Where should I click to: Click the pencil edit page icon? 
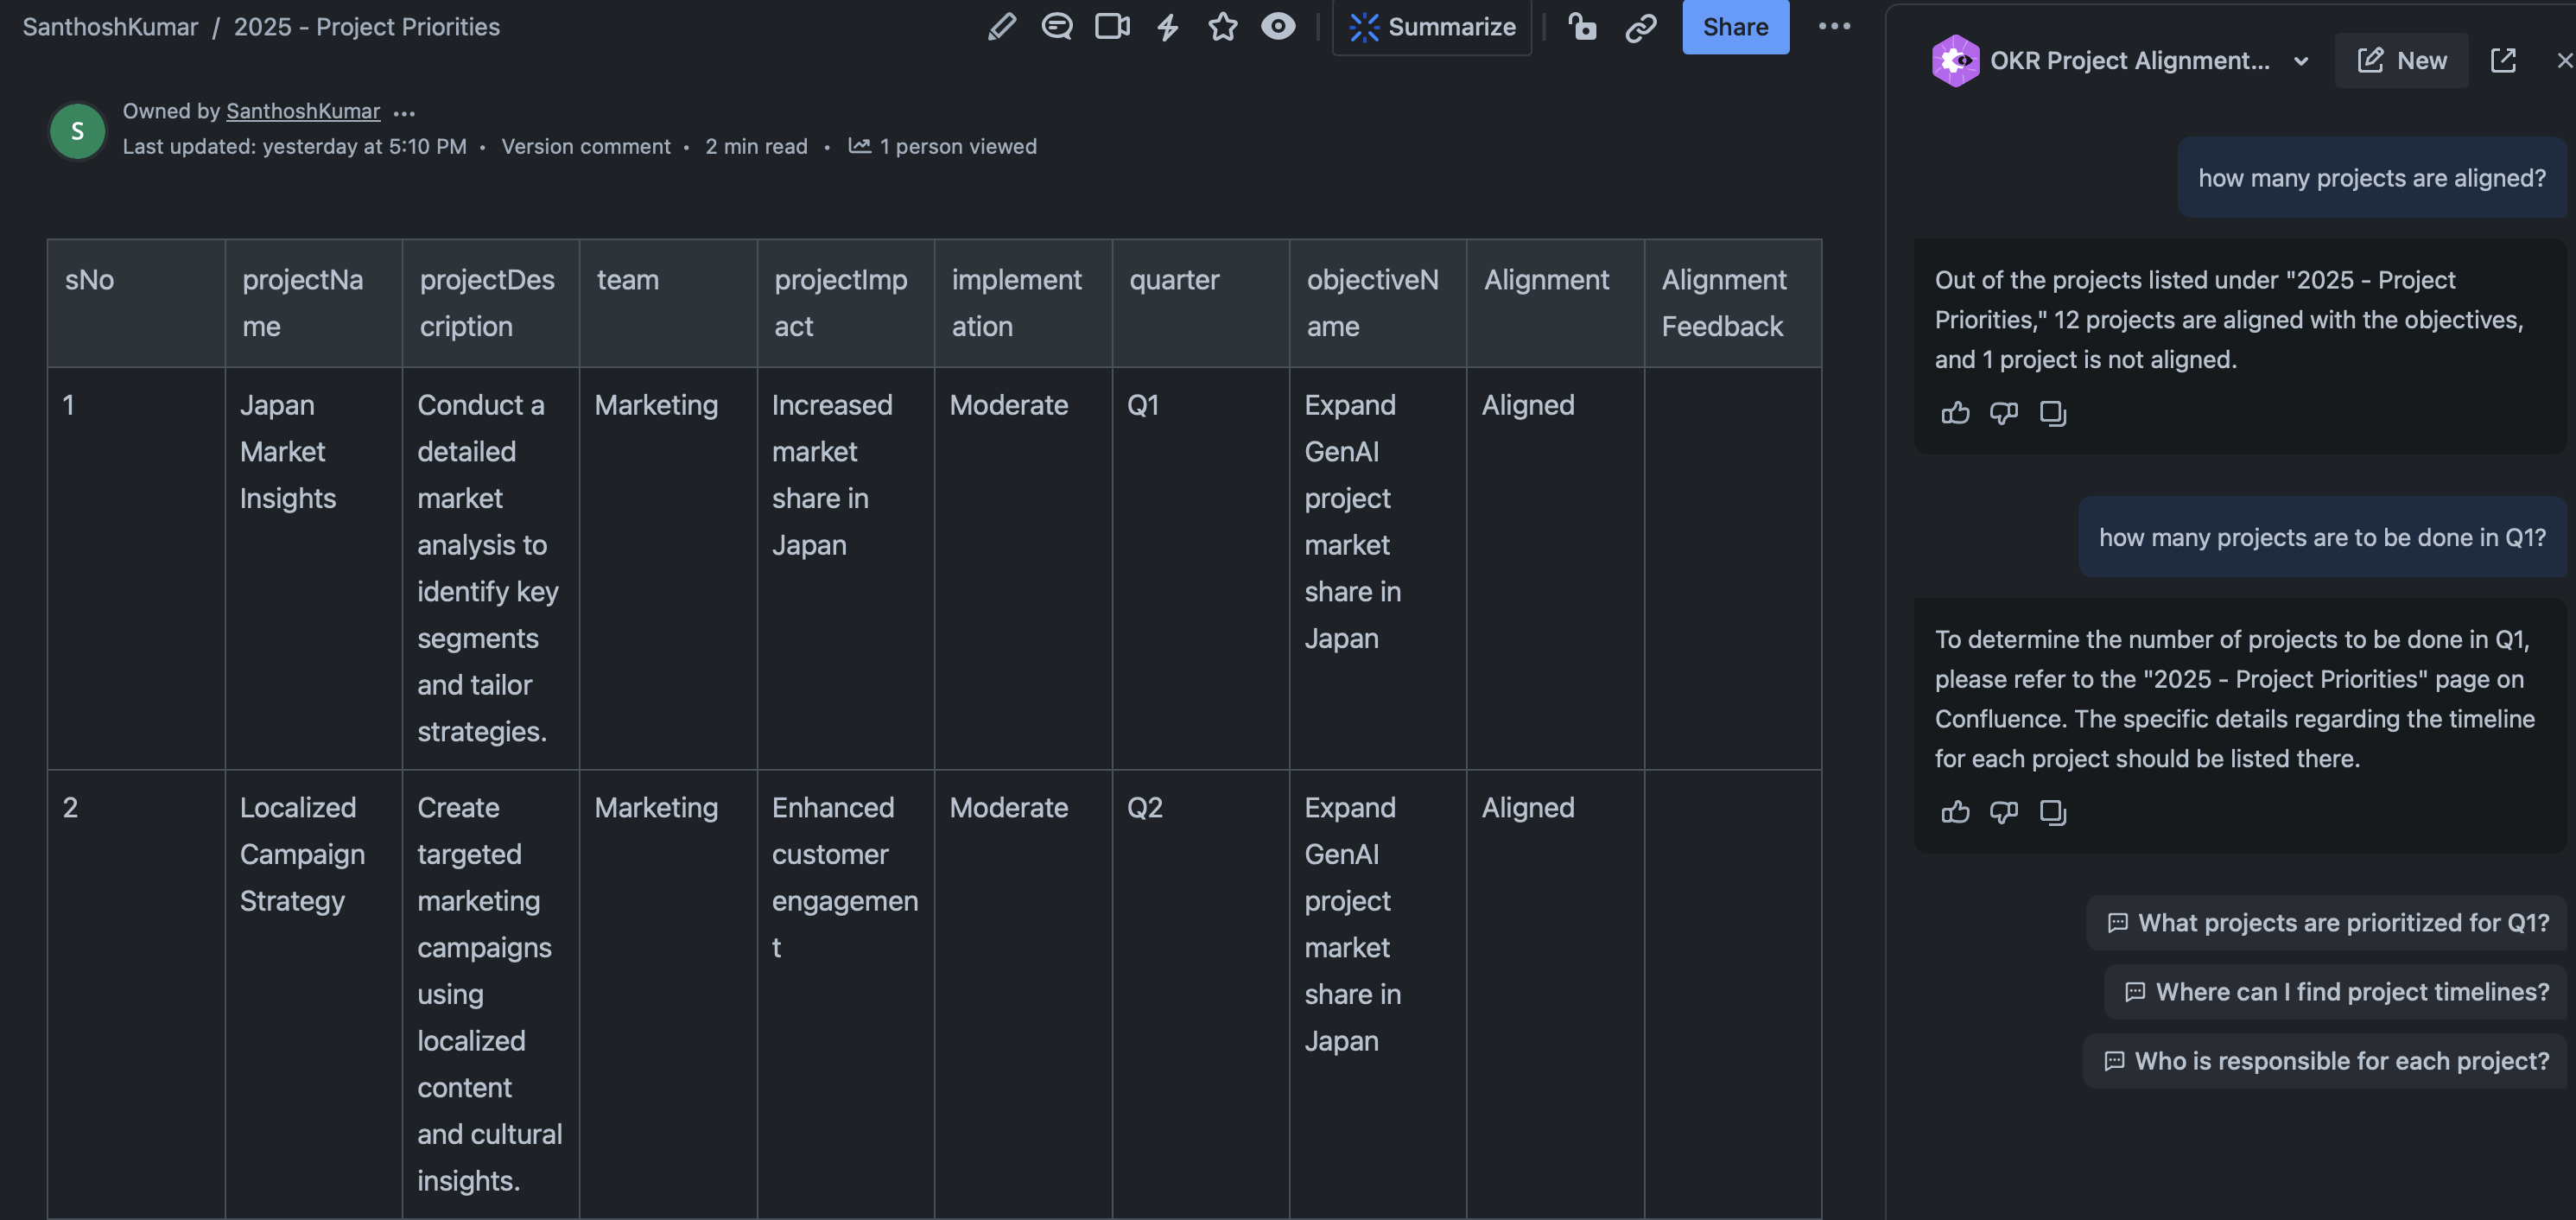1001,27
